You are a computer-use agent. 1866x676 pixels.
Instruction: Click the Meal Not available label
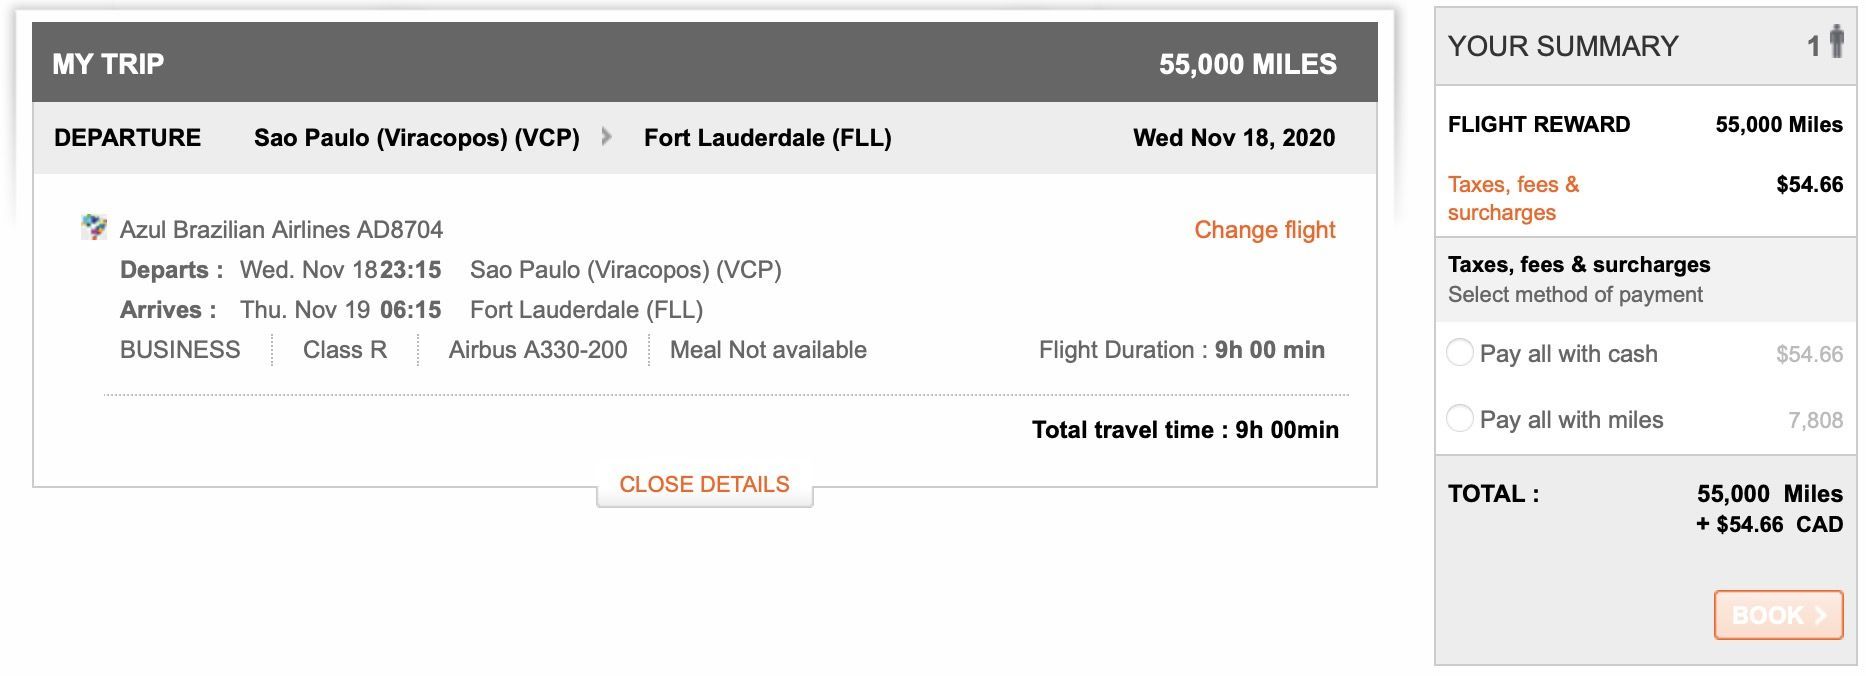point(768,350)
